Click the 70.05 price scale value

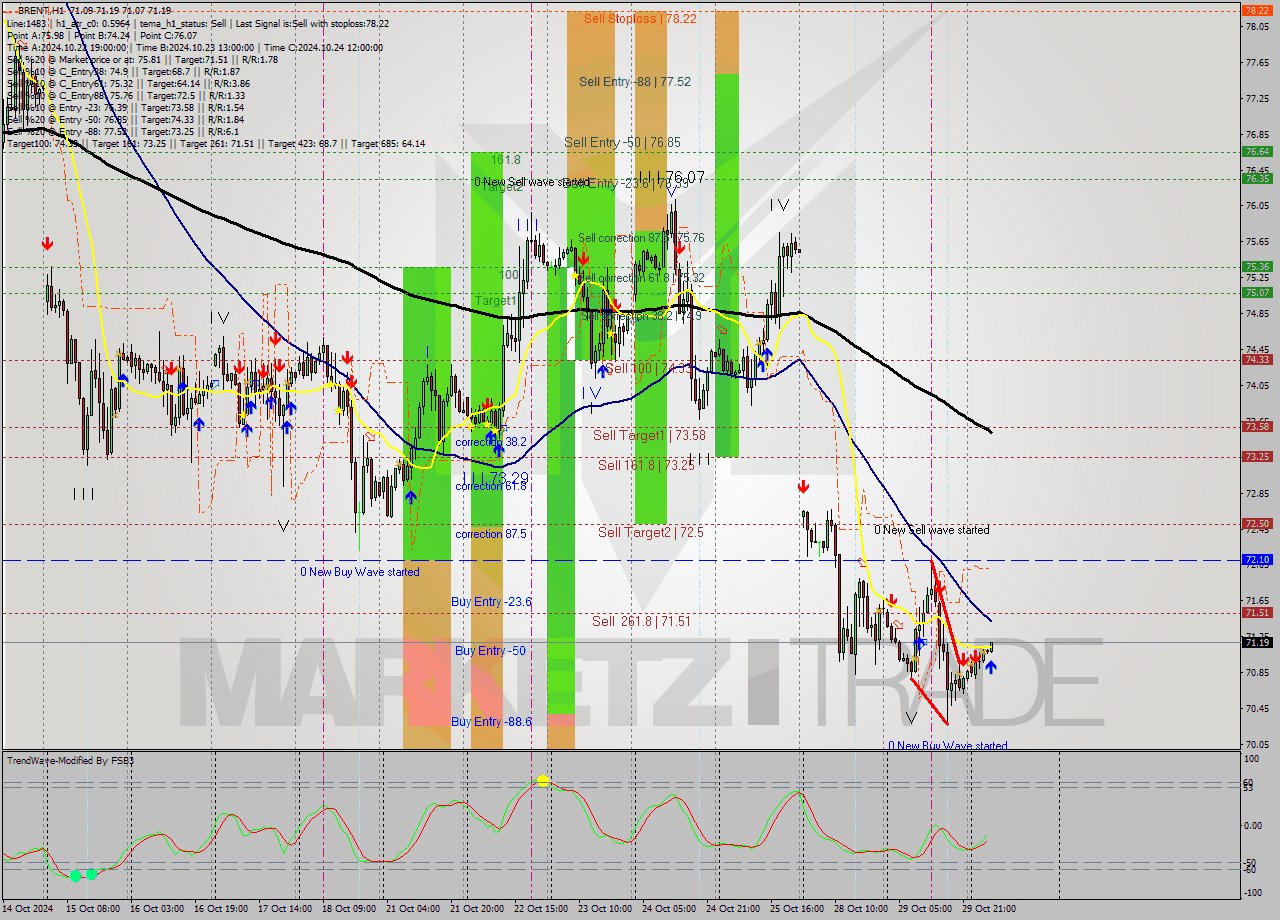point(1256,744)
